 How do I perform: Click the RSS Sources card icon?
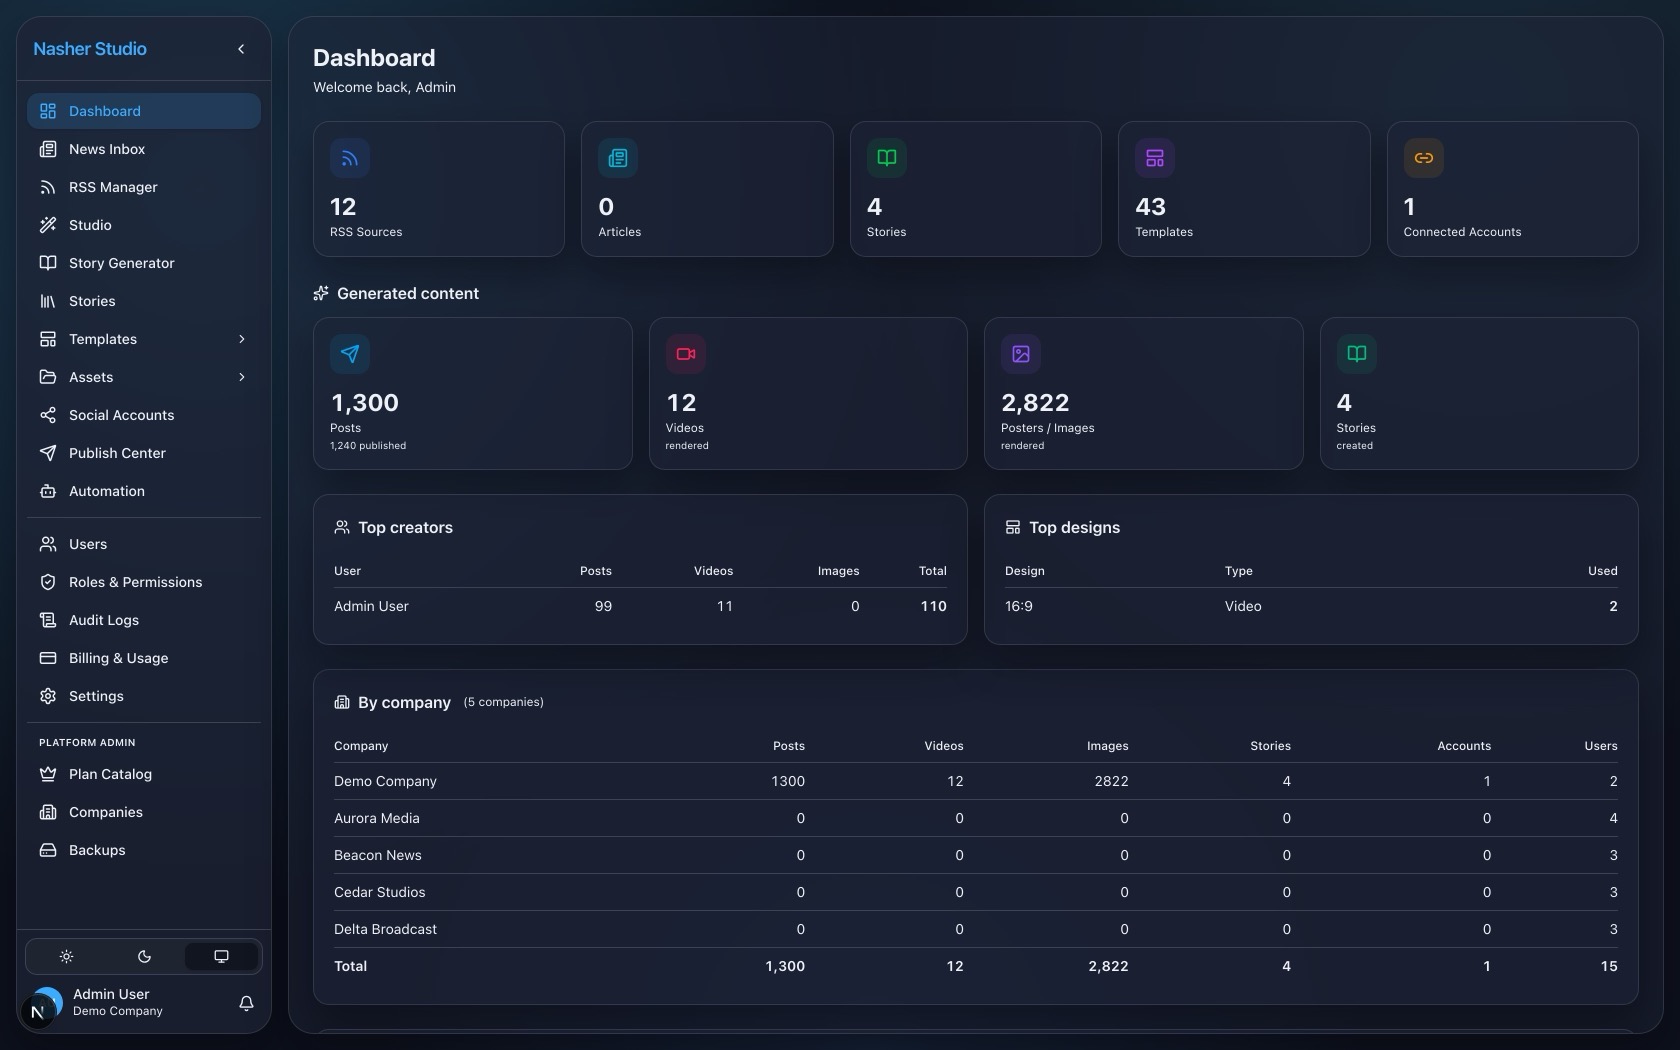[350, 158]
